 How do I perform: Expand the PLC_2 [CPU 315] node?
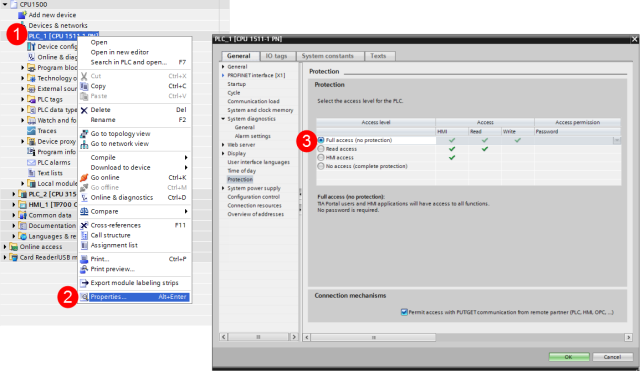pos(14,194)
